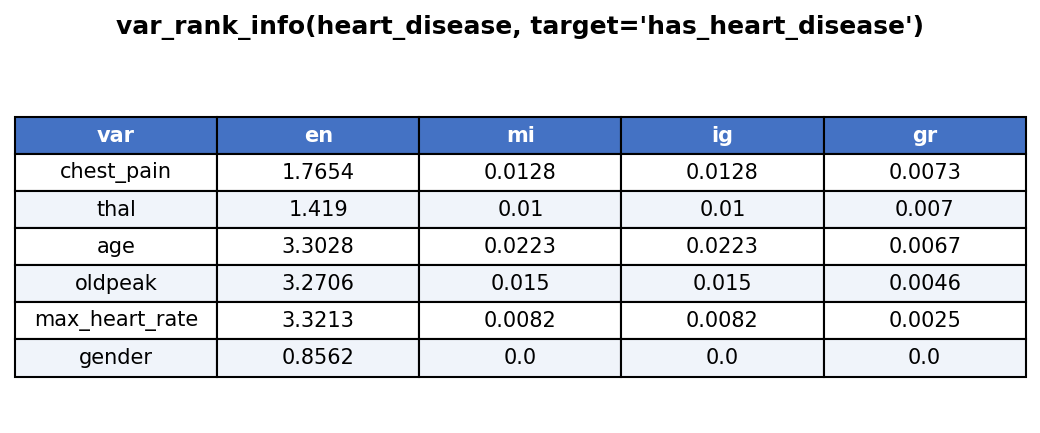This screenshot has width=1040, height=433.
Task: Select the 'ig' column header
Action: pos(722,135)
